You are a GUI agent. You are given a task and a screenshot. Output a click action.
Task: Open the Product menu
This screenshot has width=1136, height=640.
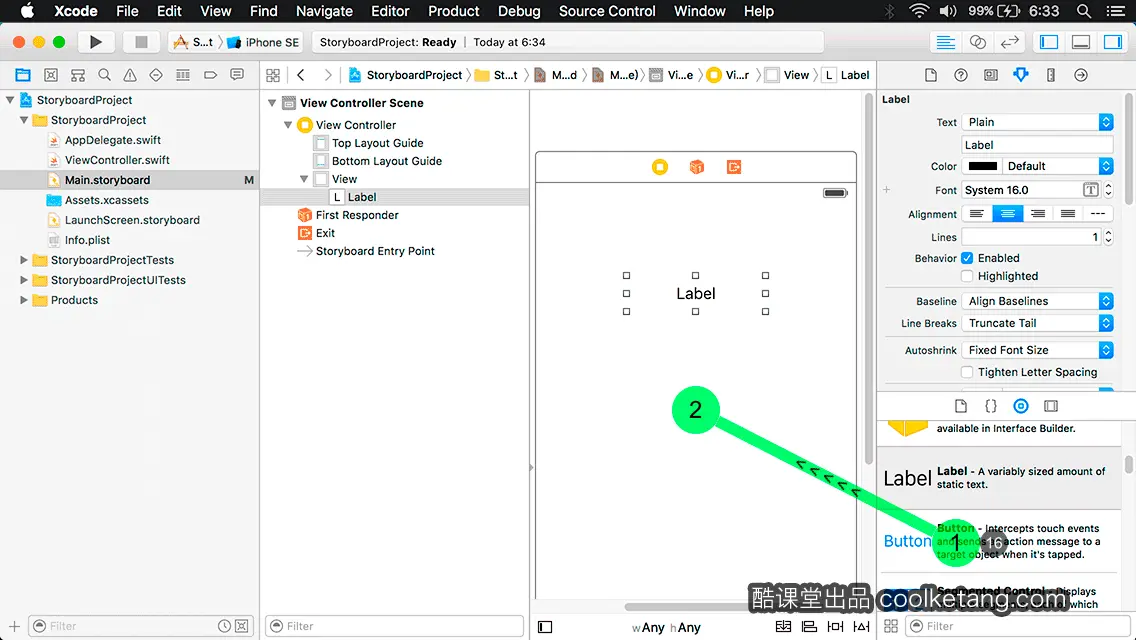pyautogui.click(x=454, y=11)
